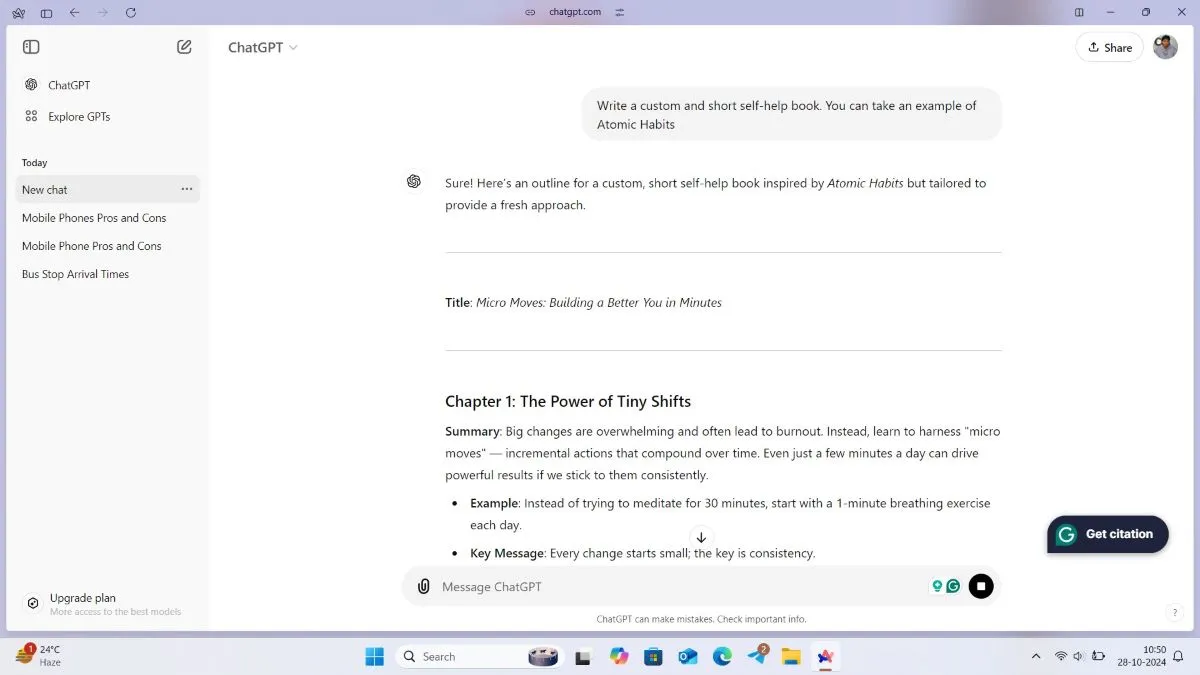Image resolution: width=1200 pixels, height=675 pixels.
Task: Click the Message ChatGPT input field
Action: click(x=680, y=587)
